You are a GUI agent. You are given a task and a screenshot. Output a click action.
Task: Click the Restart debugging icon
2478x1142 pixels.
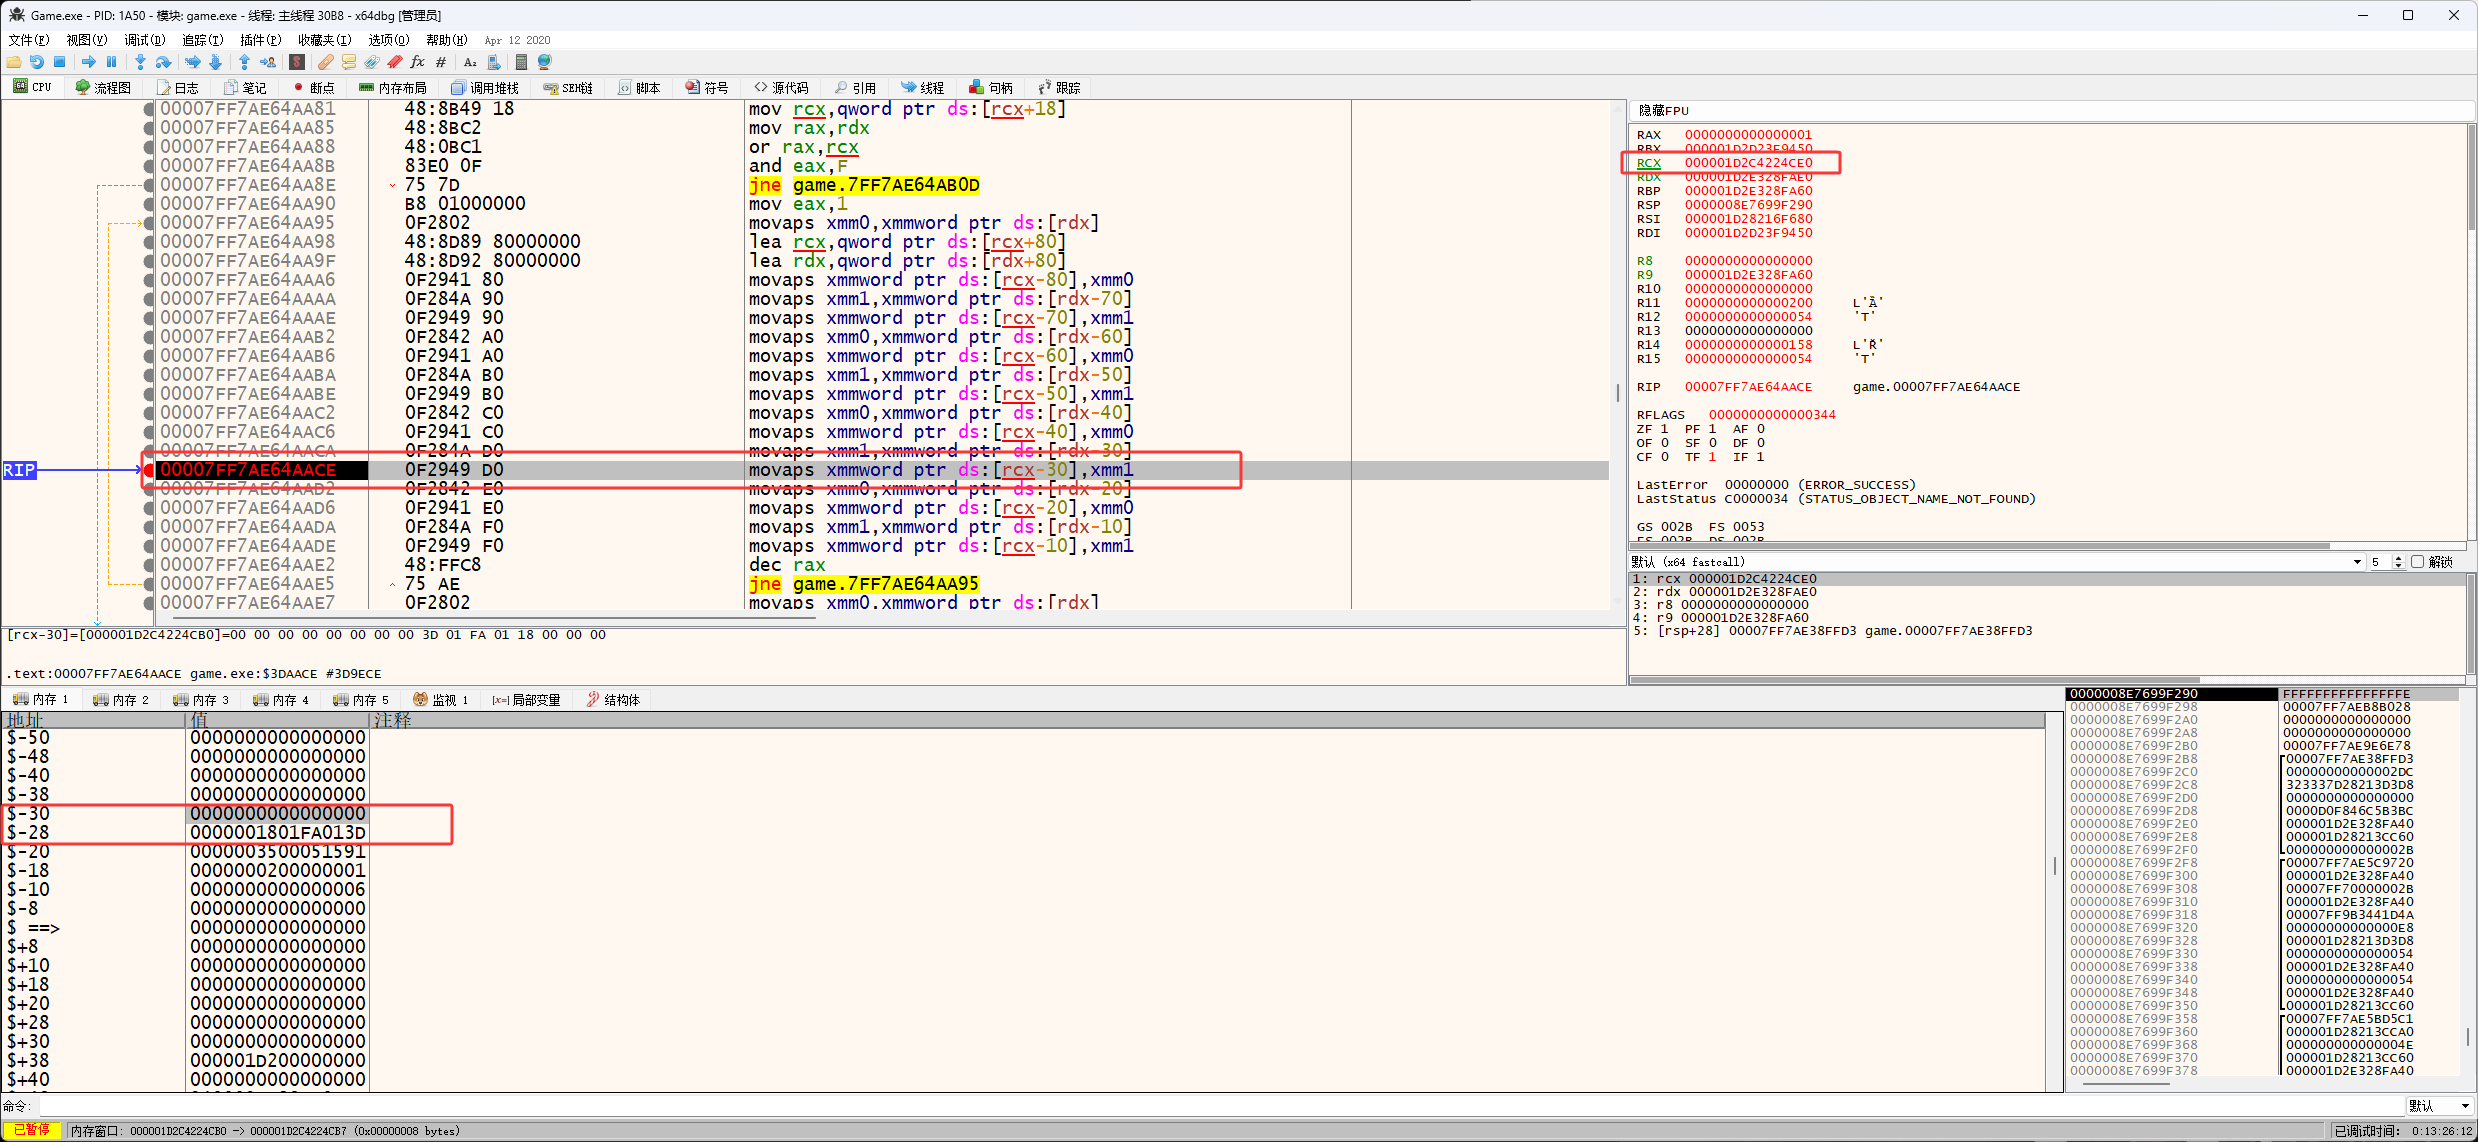(x=37, y=62)
